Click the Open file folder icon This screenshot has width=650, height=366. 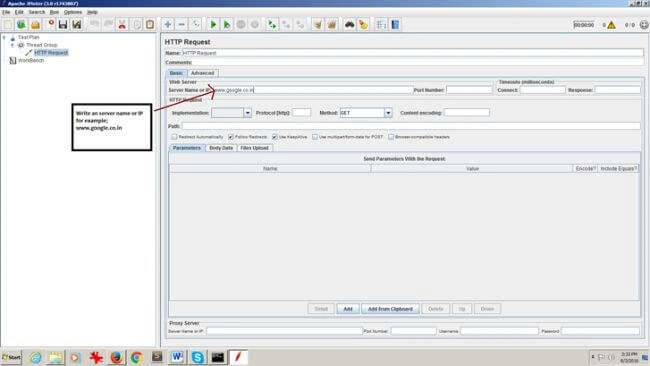click(x=35, y=24)
